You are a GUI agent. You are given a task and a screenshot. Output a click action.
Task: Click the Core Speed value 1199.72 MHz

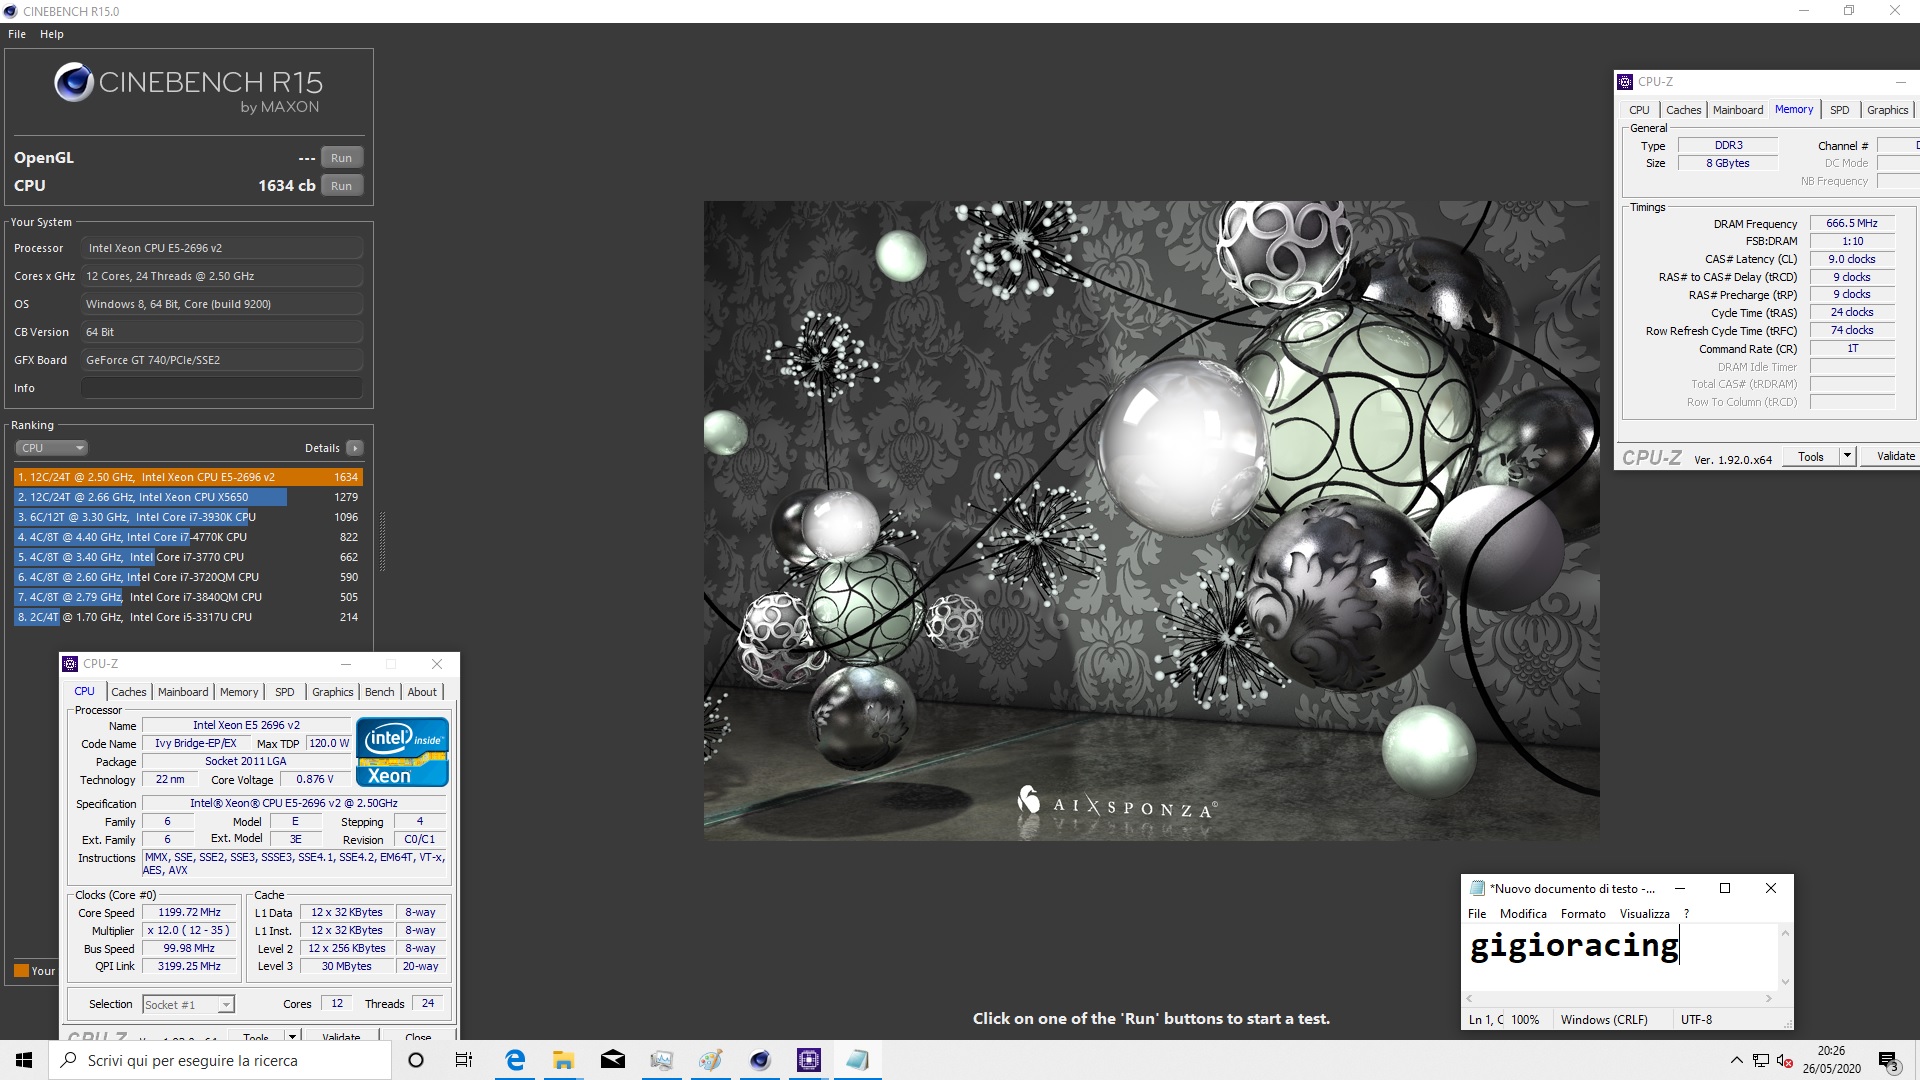tap(189, 912)
